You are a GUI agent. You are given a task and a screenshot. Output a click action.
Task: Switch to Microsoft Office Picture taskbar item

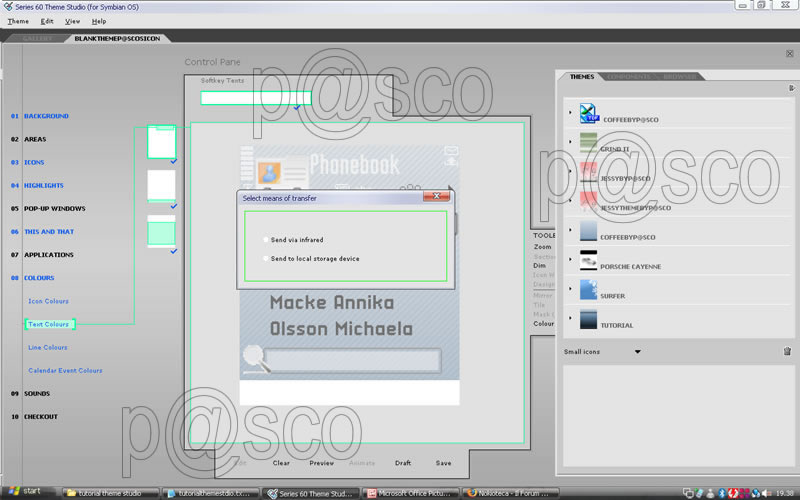[411, 493]
